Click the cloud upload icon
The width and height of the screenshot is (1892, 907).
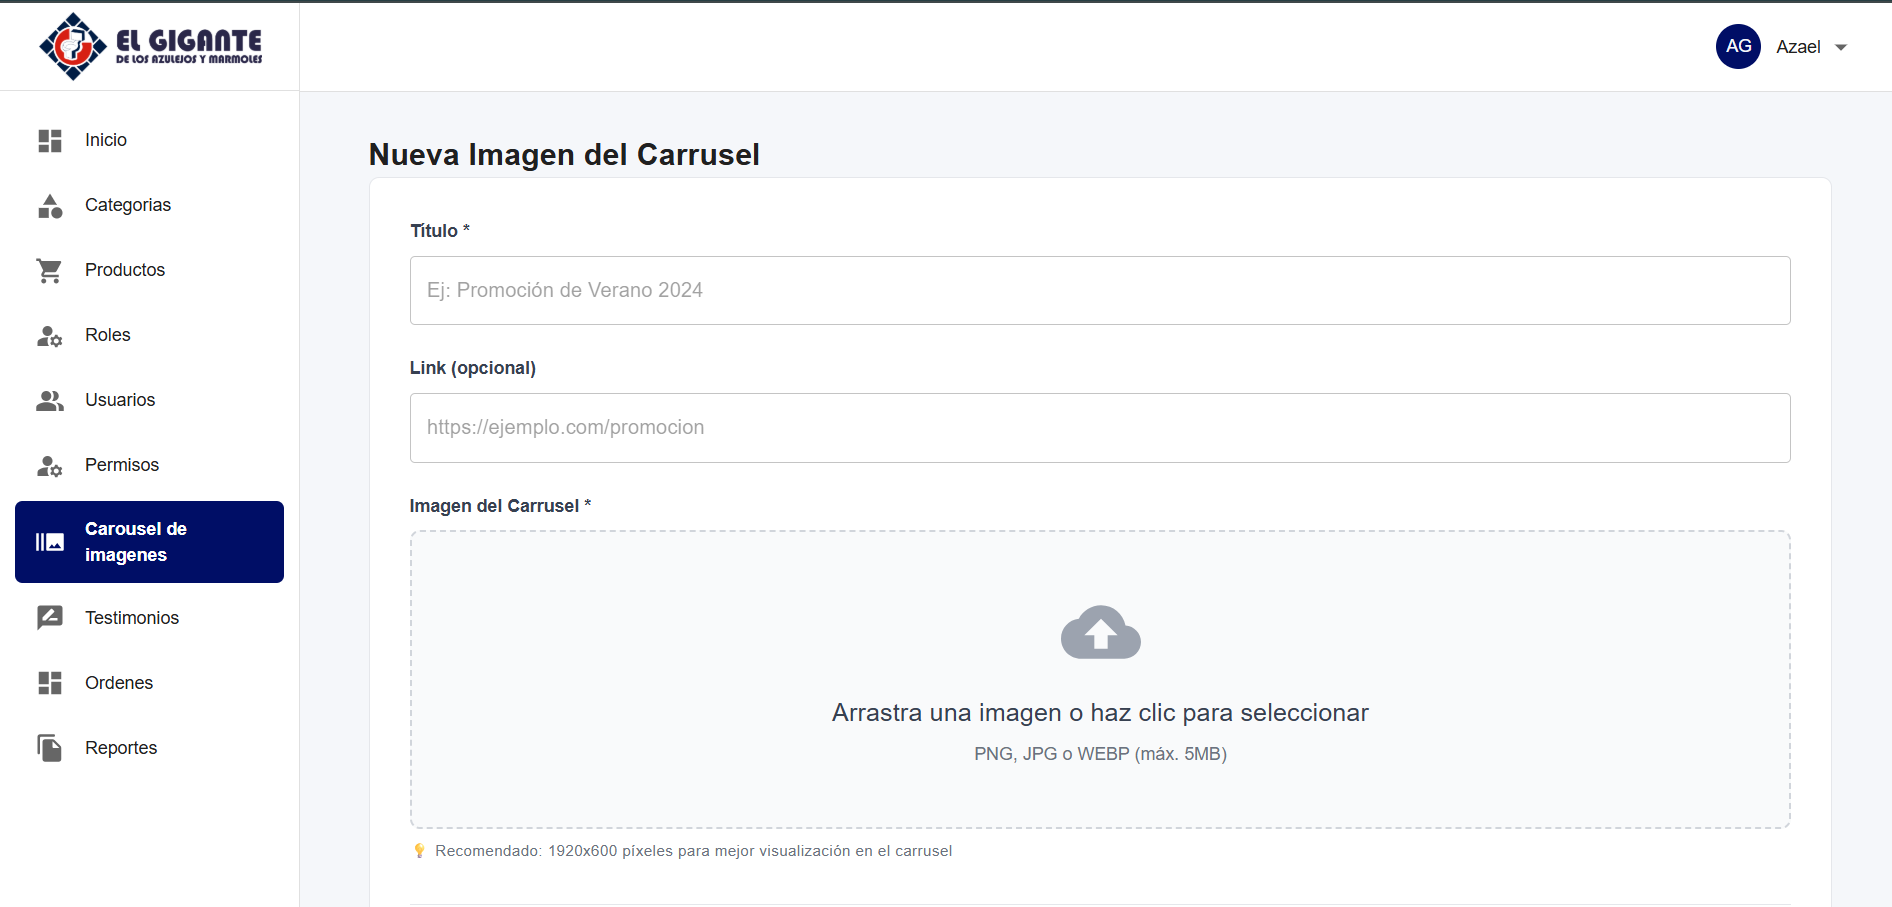tap(1100, 632)
